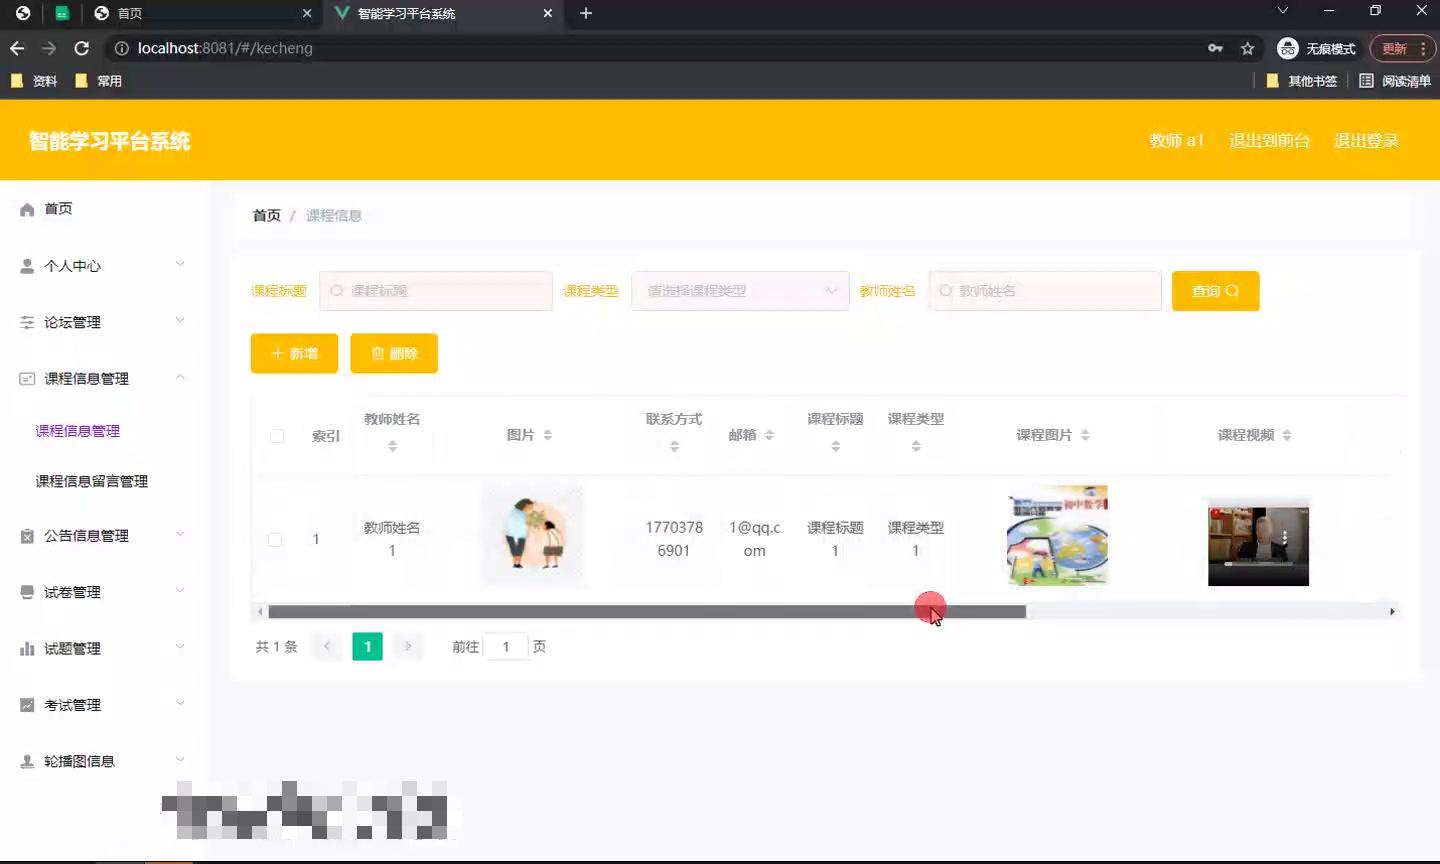Check the header select-all checkbox

(277, 436)
